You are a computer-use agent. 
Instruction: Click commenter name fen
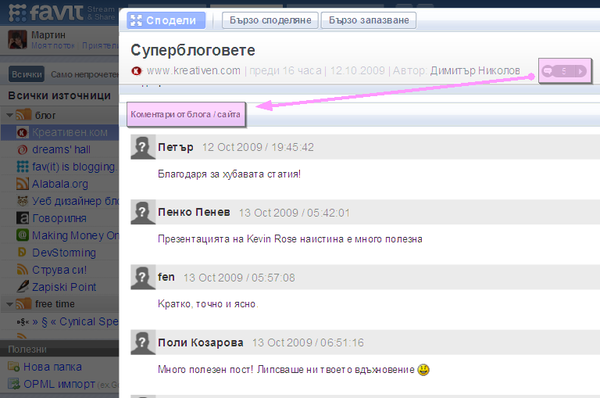point(166,277)
